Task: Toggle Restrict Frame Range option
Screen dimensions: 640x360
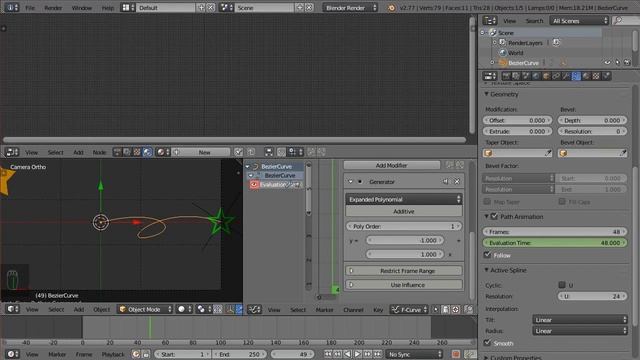Action: pyautogui.click(x=404, y=271)
